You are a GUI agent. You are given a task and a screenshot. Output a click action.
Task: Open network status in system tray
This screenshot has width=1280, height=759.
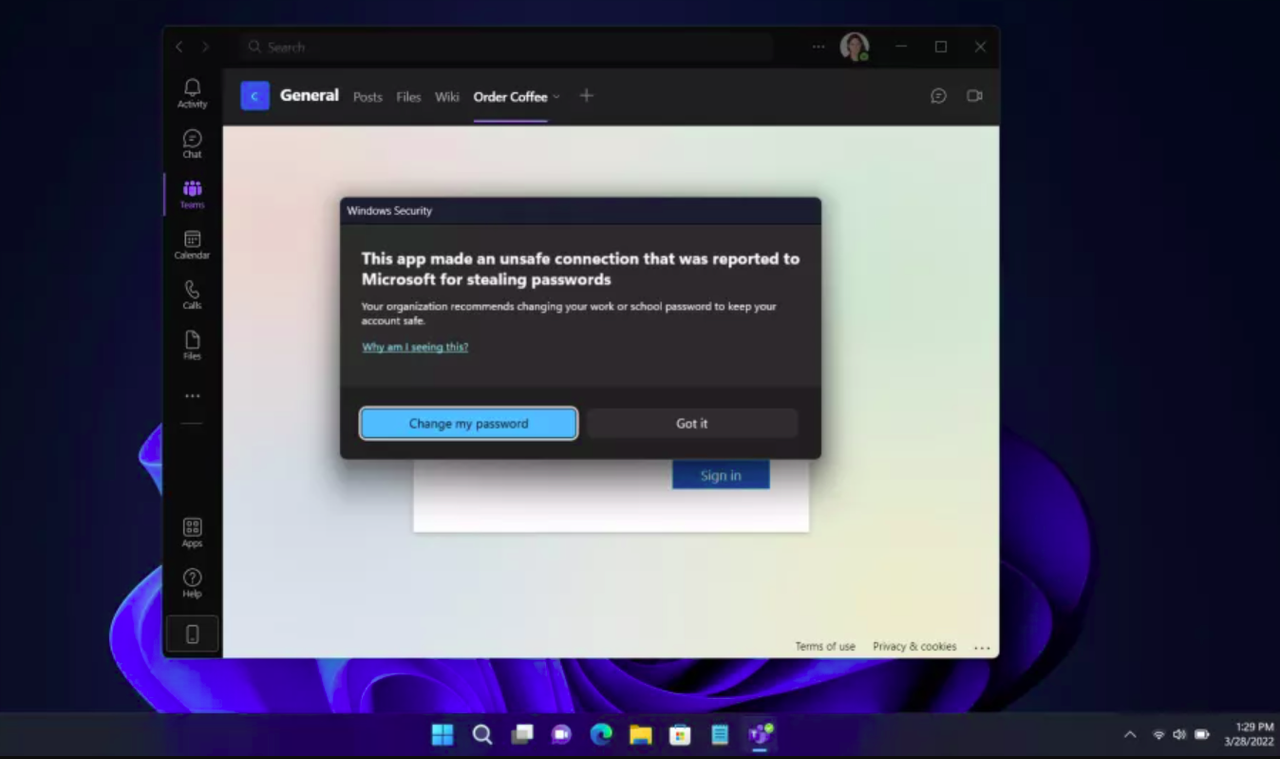pyautogui.click(x=1159, y=735)
